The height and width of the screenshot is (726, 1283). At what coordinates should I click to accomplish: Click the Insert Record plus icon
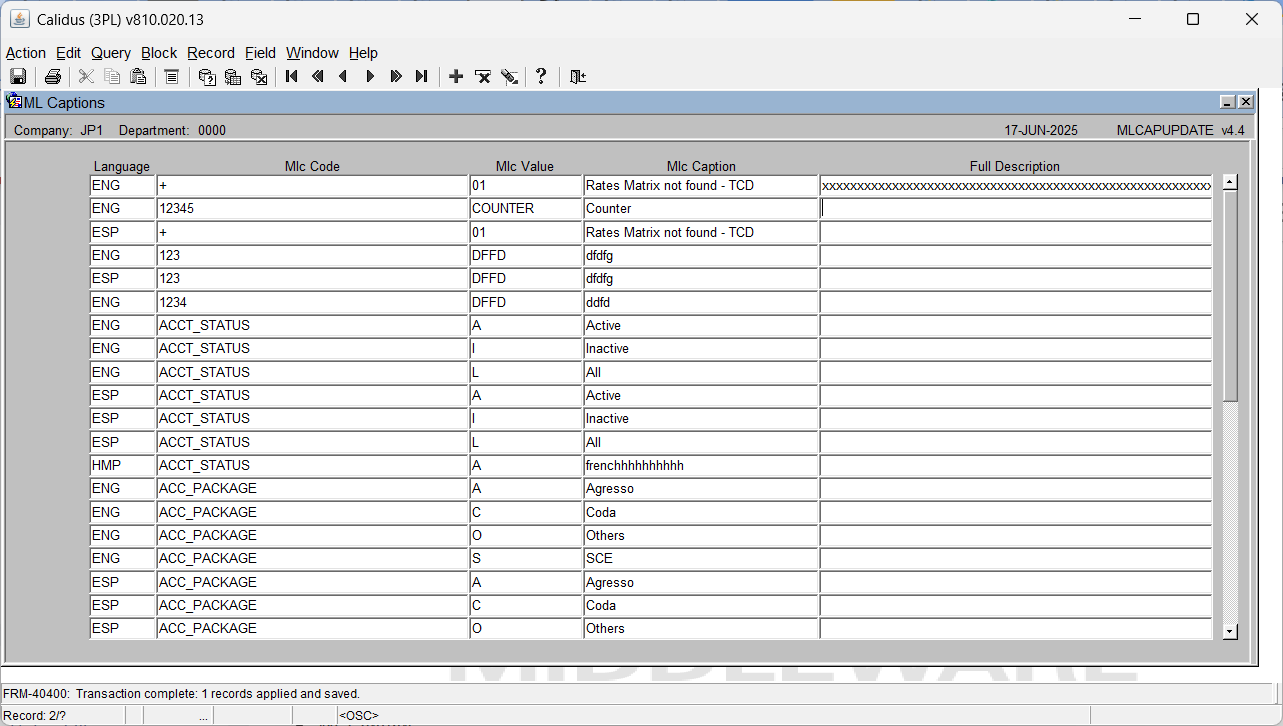coord(456,77)
